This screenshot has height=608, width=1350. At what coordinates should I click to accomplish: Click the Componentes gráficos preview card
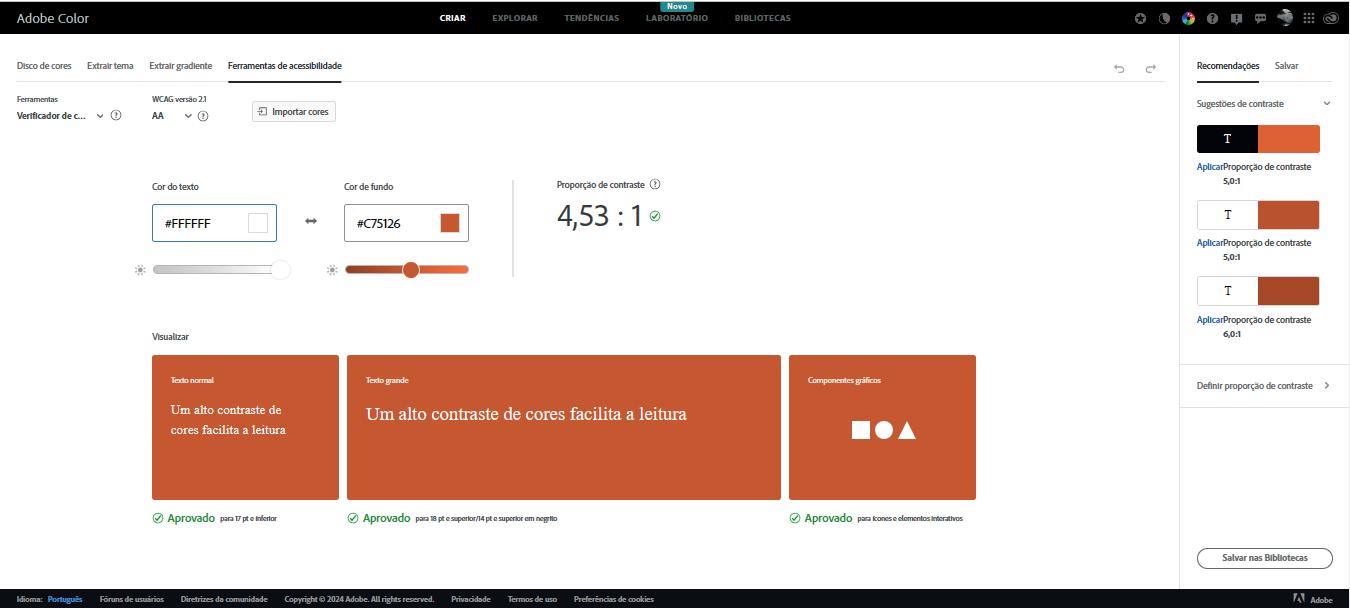(882, 427)
